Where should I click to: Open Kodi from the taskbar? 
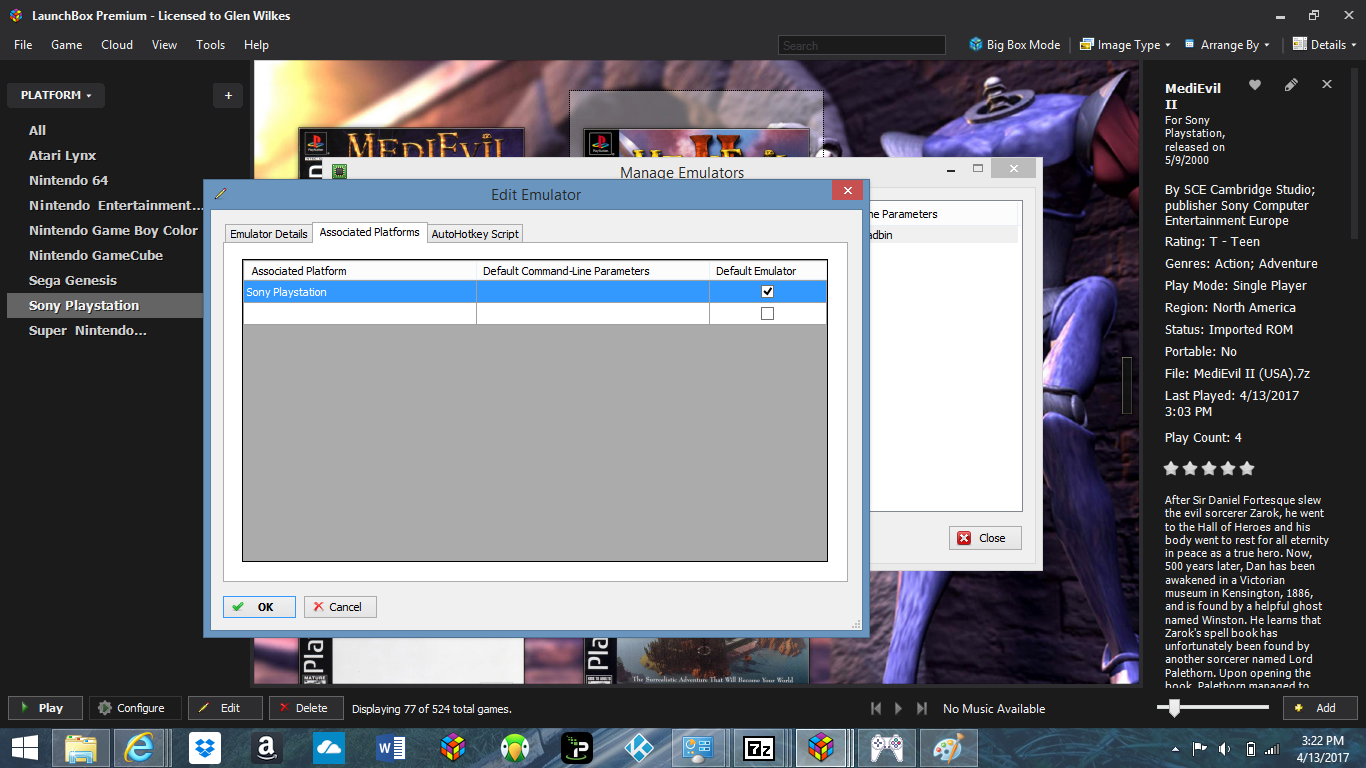638,747
